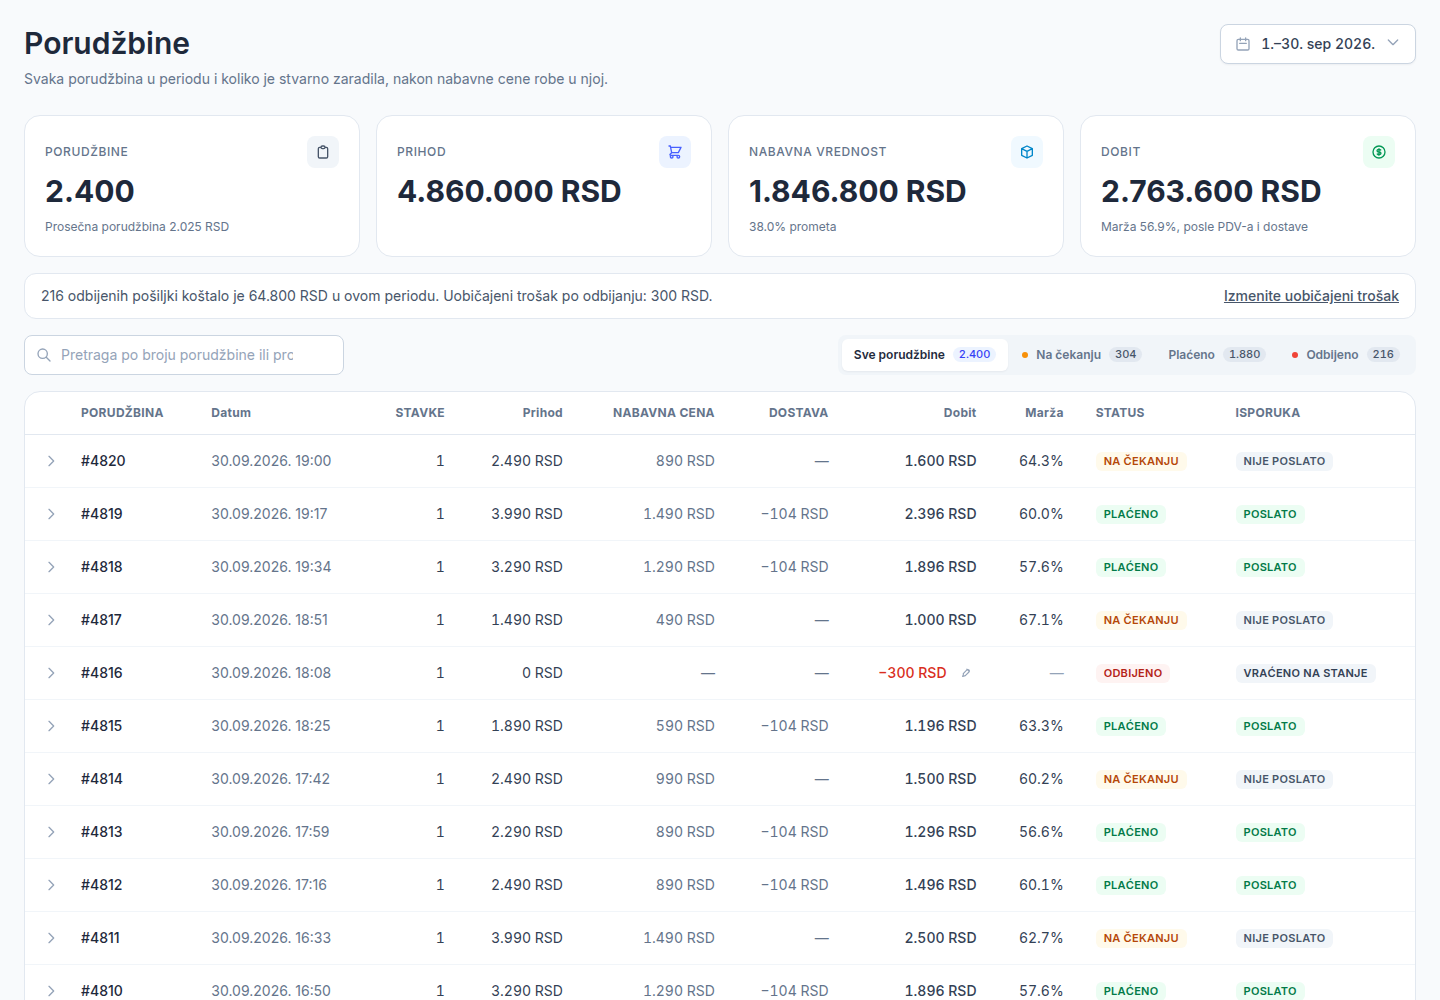Sort by Datum column header
This screenshot has width=1440, height=1000.
tap(231, 413)
